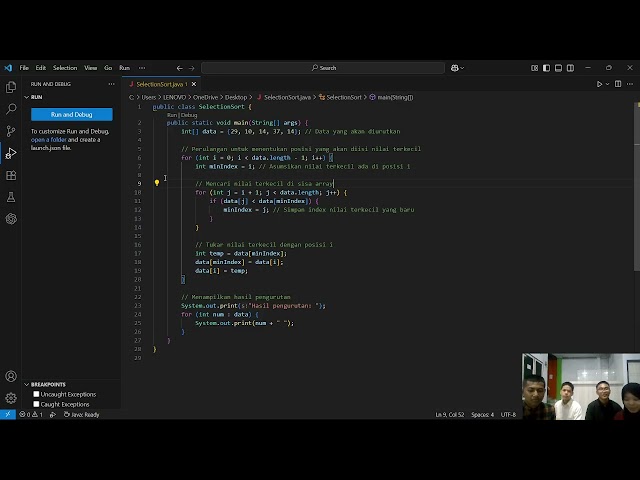Click the Run and Debug button
640x480 pixels.
coord(72,115)
